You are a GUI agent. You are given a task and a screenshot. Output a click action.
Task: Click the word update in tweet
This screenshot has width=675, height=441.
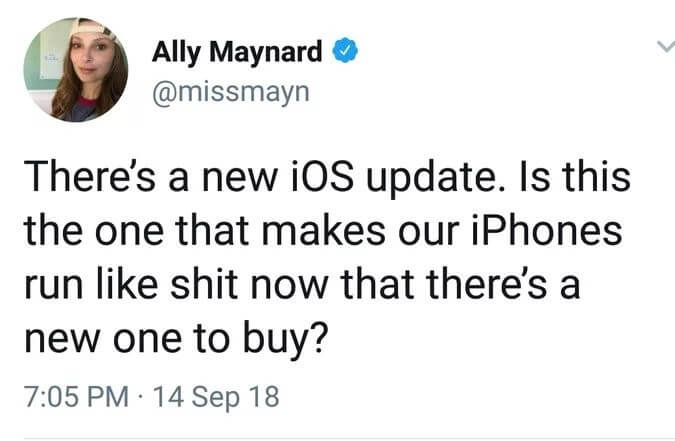[432, 177]
